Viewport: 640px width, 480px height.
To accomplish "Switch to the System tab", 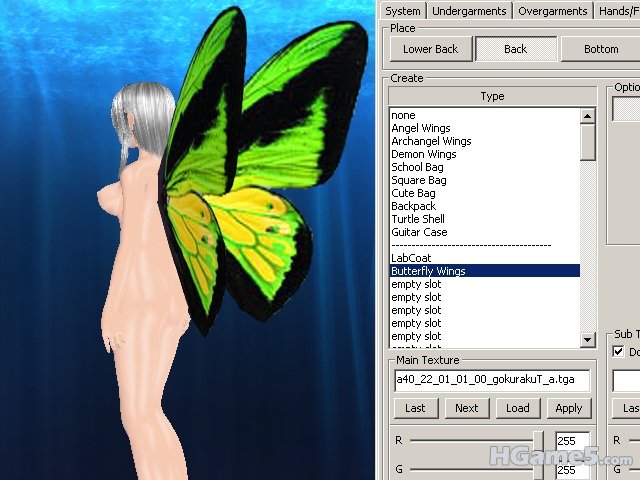I will pyautogui.click(x=403, y=11).
